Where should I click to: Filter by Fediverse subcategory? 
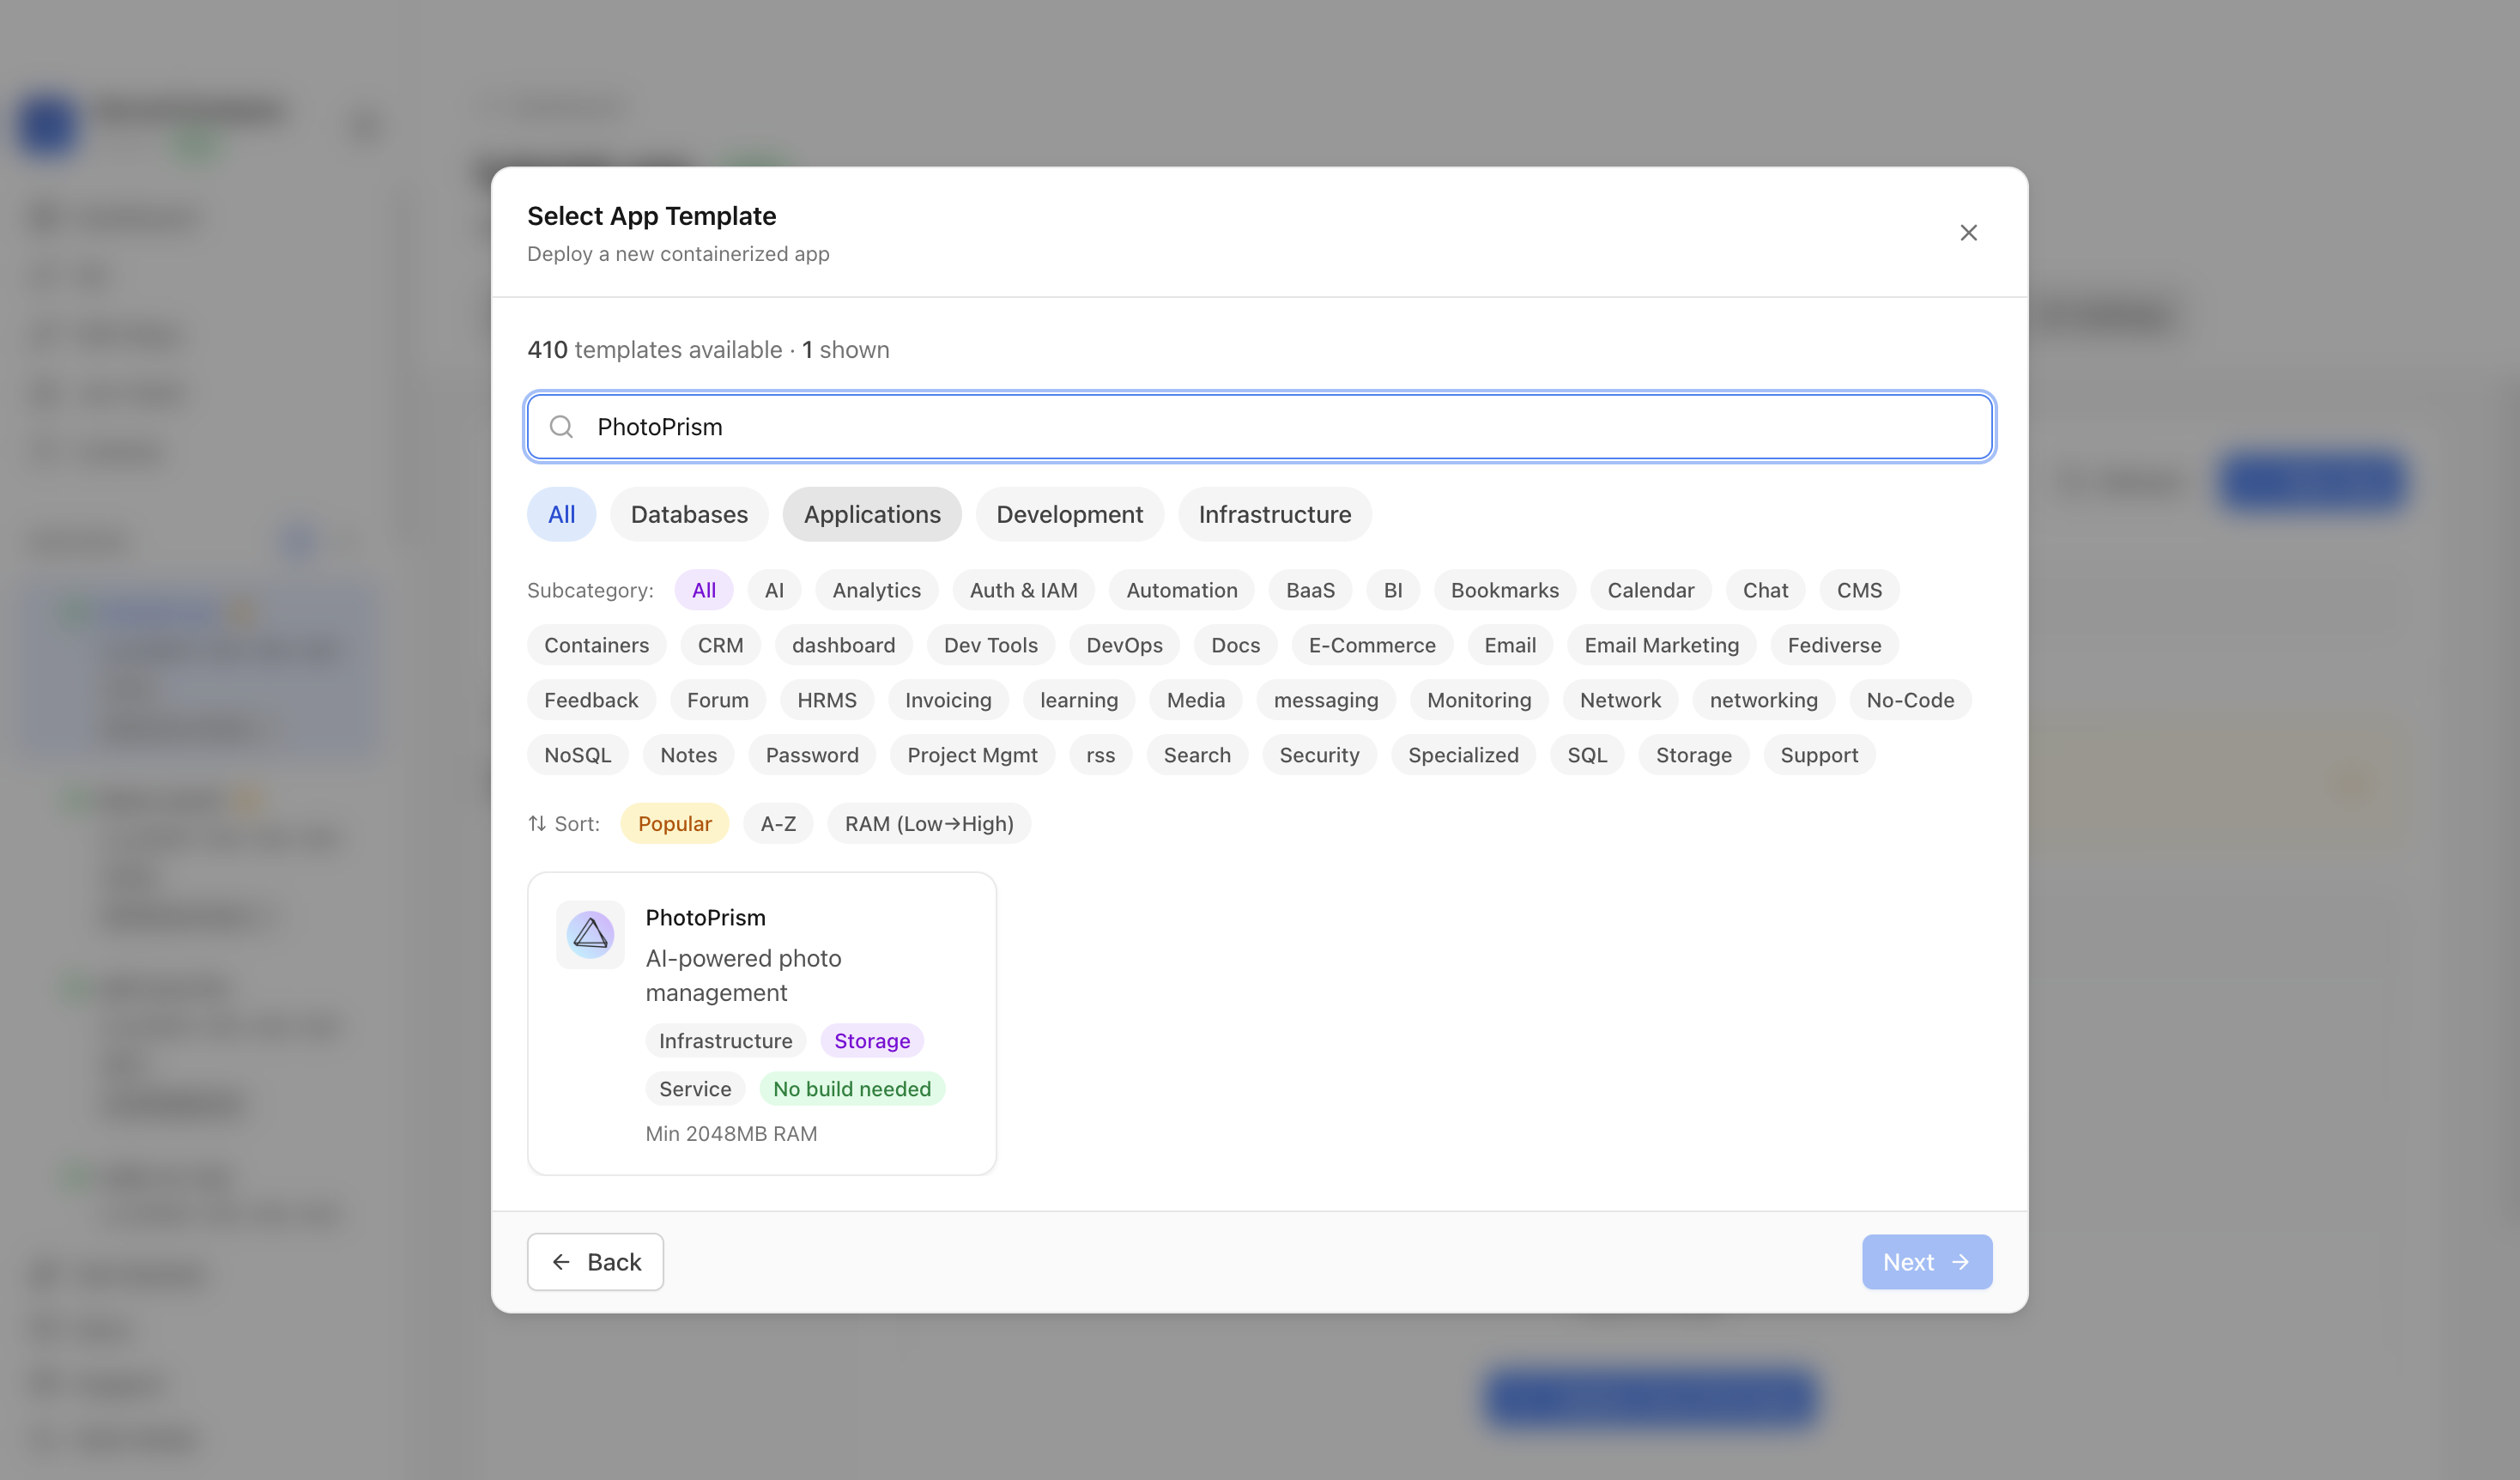(x=1834, y=645)
